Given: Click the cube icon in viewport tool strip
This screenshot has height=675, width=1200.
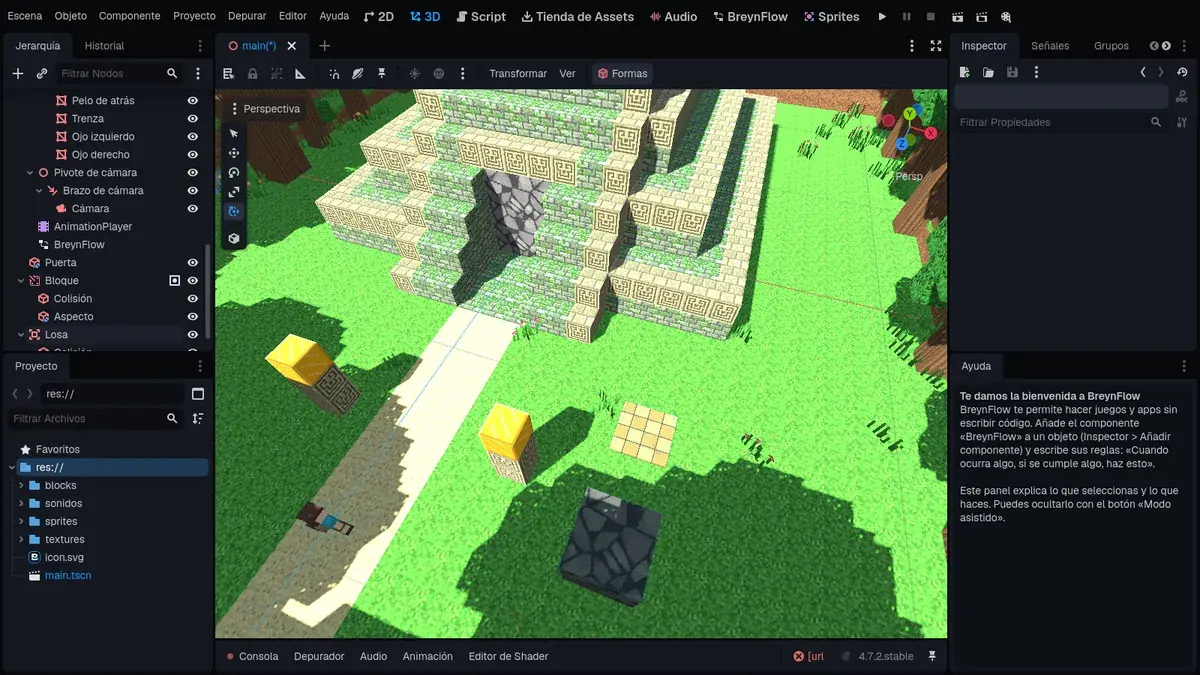Looking at the screenshot, I should tap(234, 239).
